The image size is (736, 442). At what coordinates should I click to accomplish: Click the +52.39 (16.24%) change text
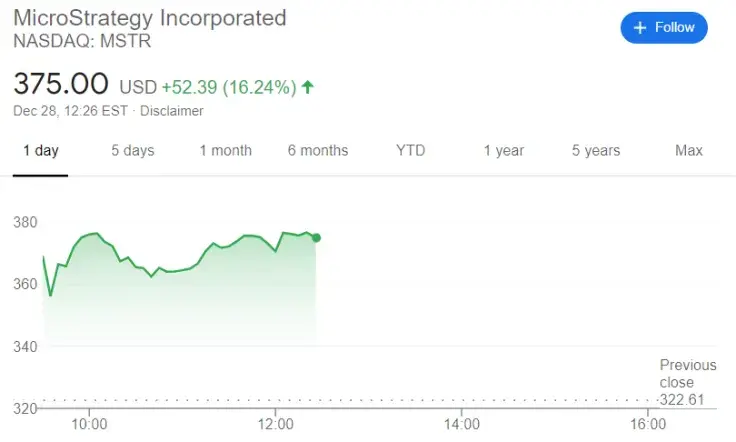229,87
